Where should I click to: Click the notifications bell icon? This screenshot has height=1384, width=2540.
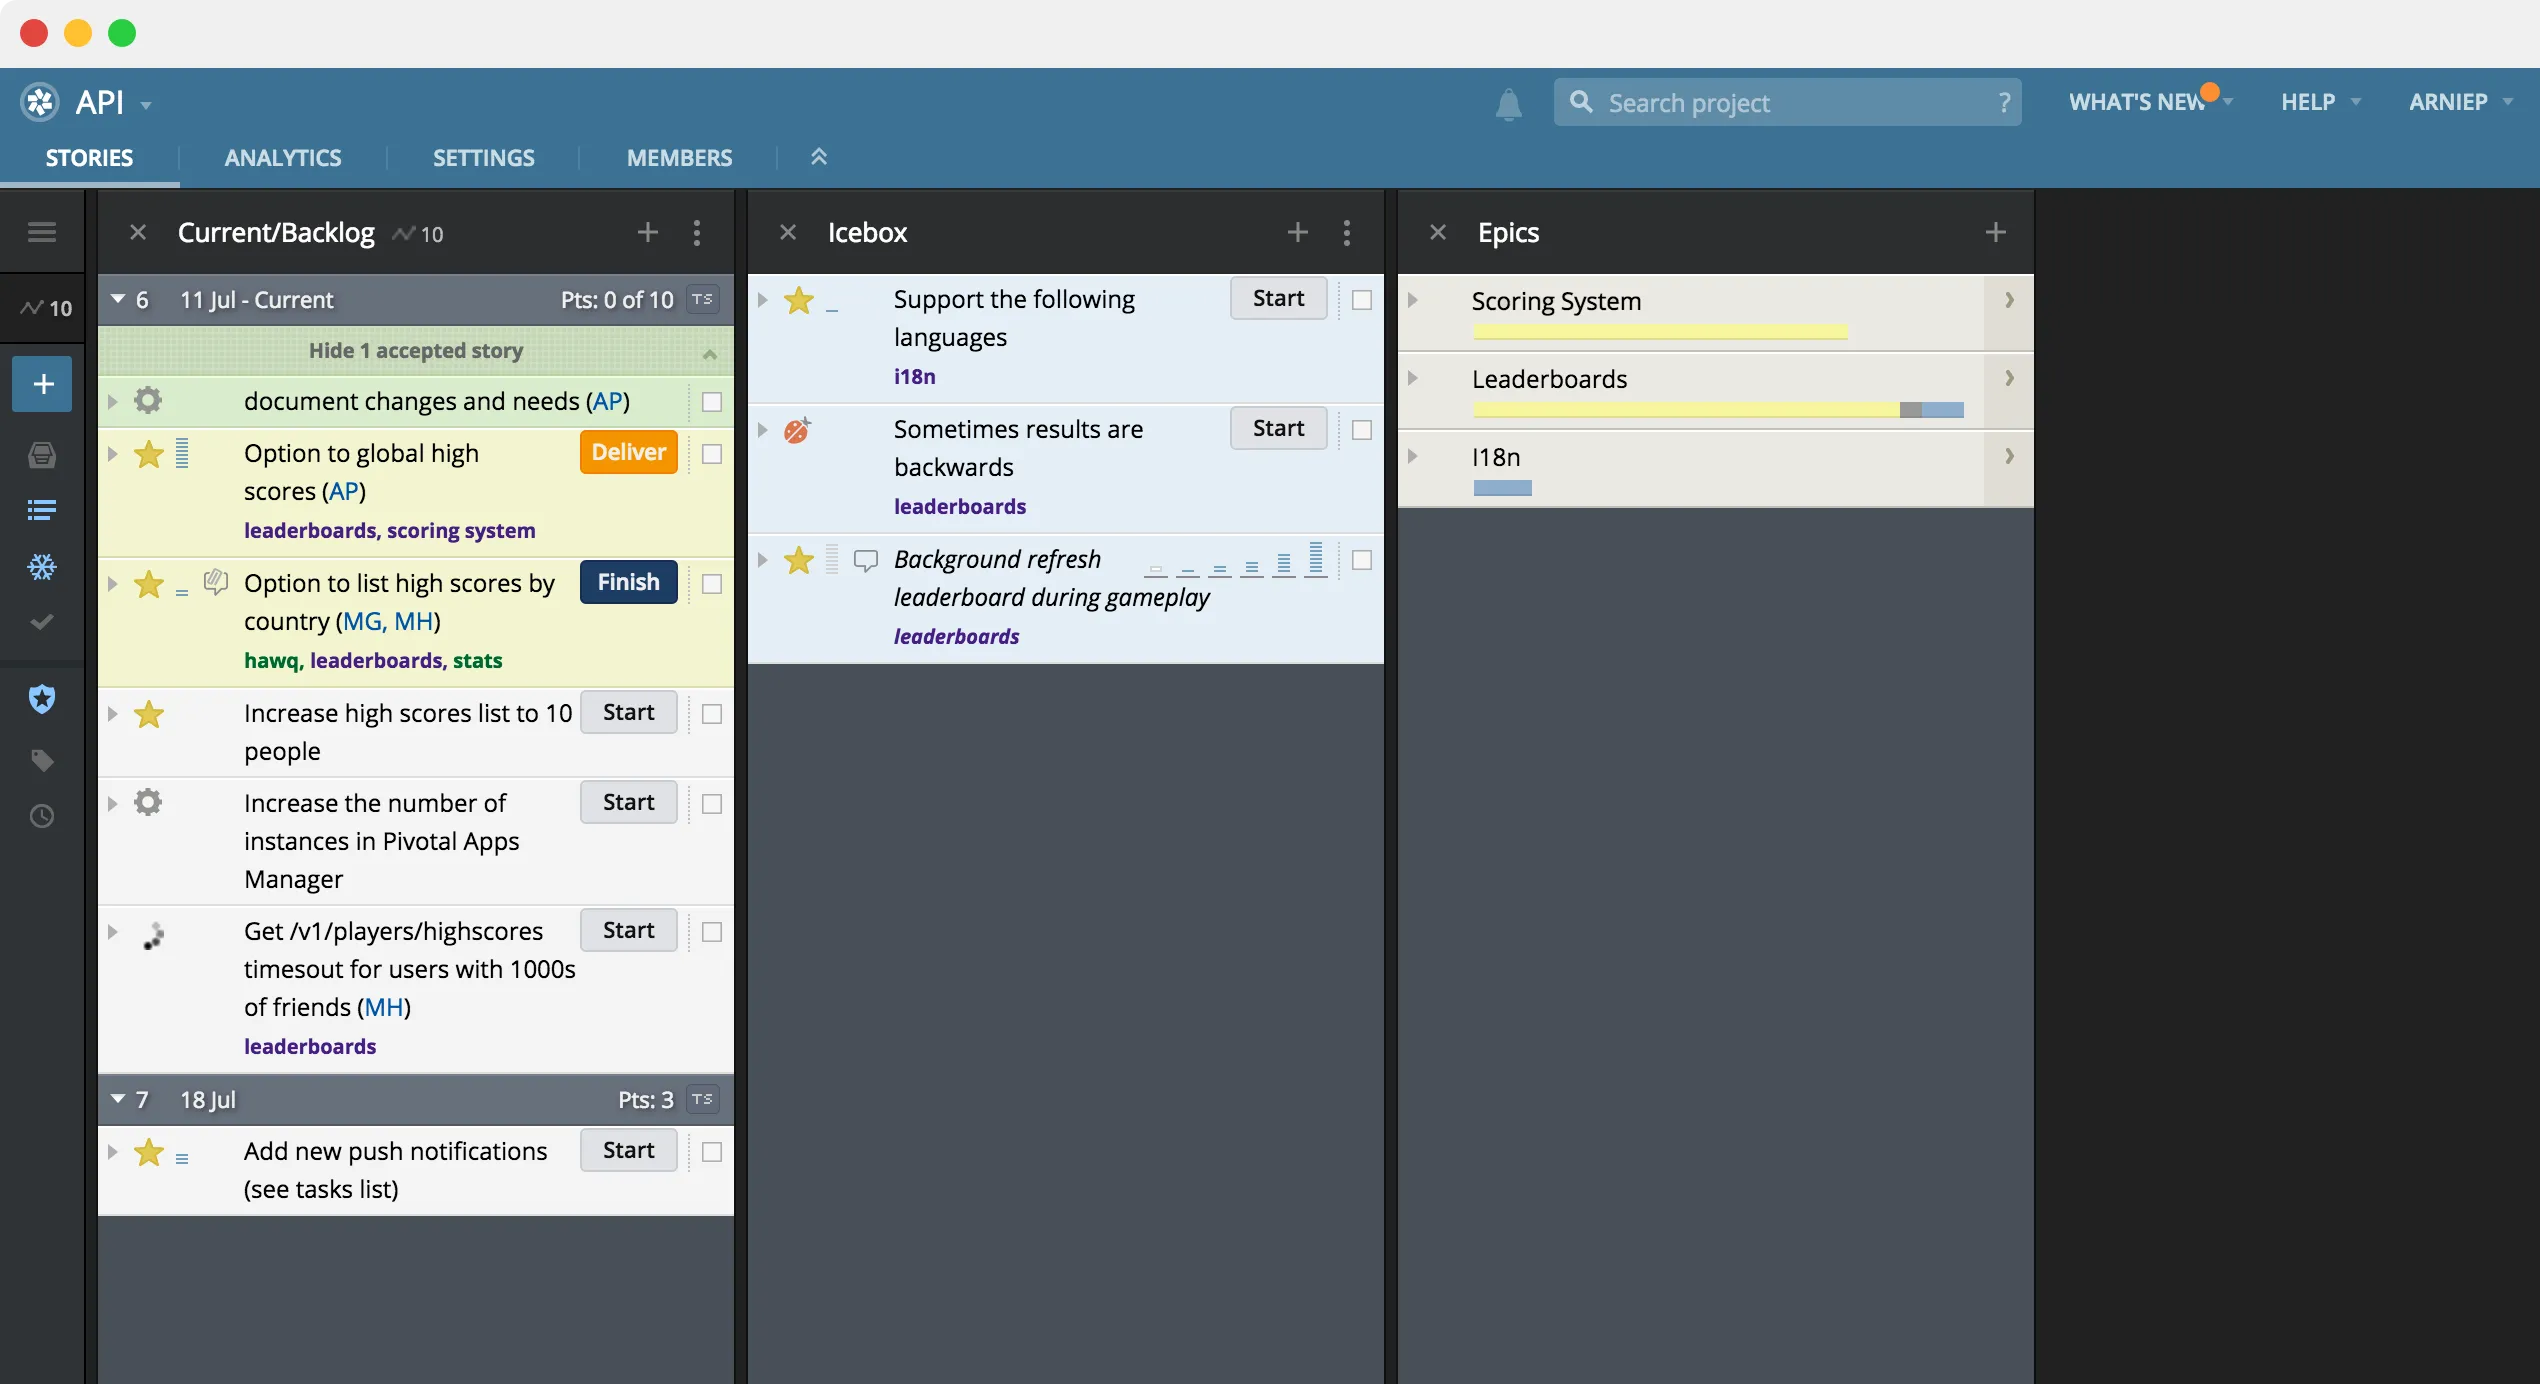tap(1508, 103)
